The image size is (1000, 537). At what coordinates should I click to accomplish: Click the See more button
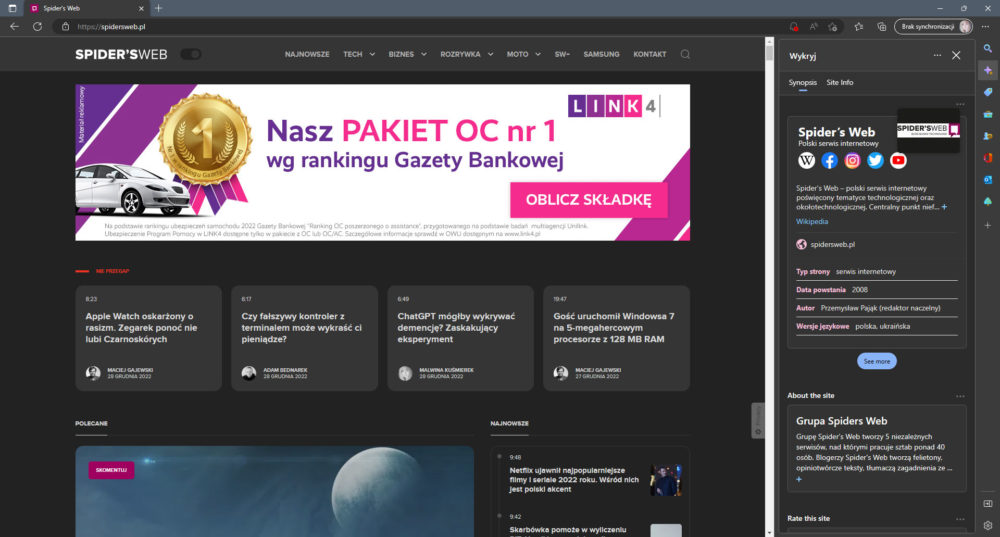click(876, 361)
